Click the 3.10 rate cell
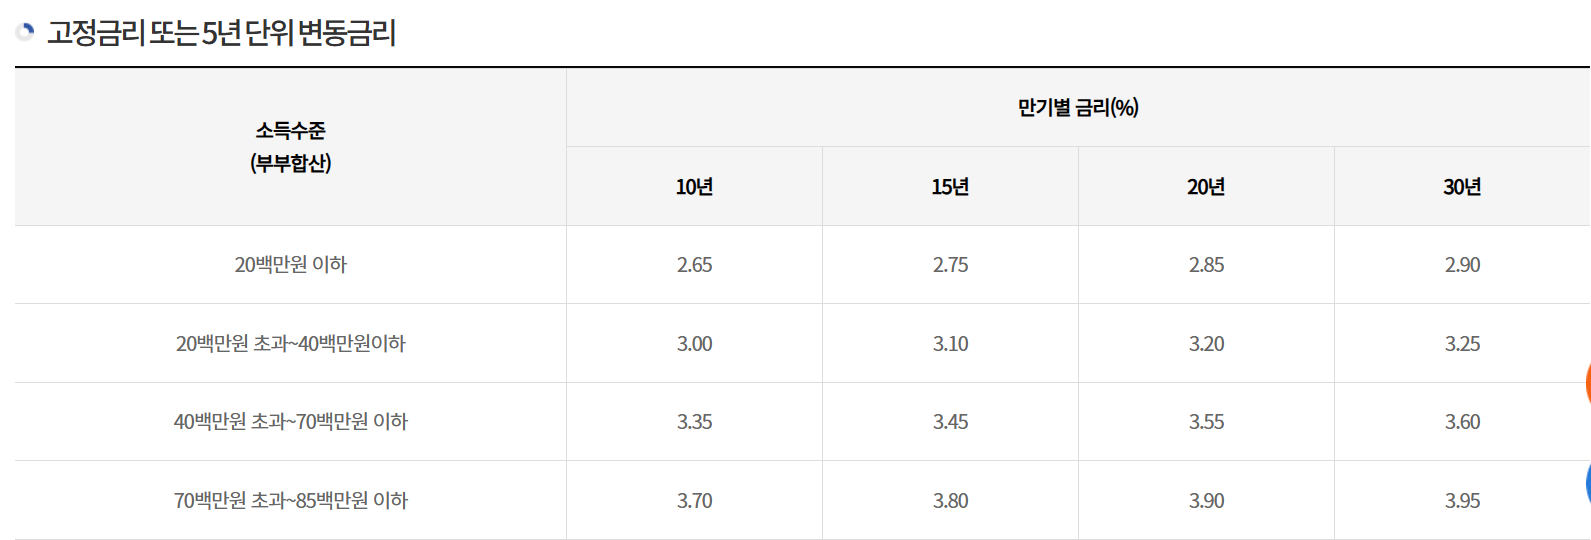This screenshot has height=540, width=1591. [x=951, y=344]
